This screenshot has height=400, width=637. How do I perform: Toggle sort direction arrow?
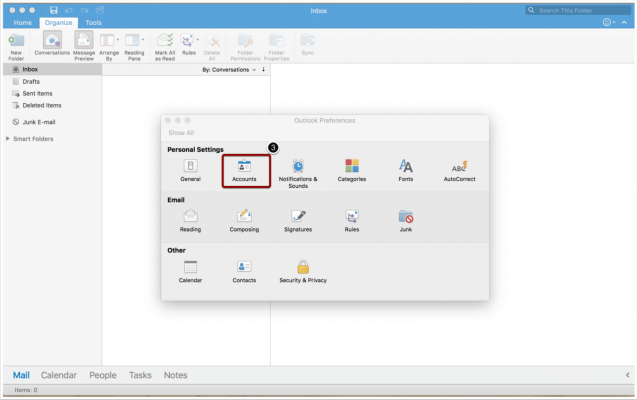pos(263,69)
